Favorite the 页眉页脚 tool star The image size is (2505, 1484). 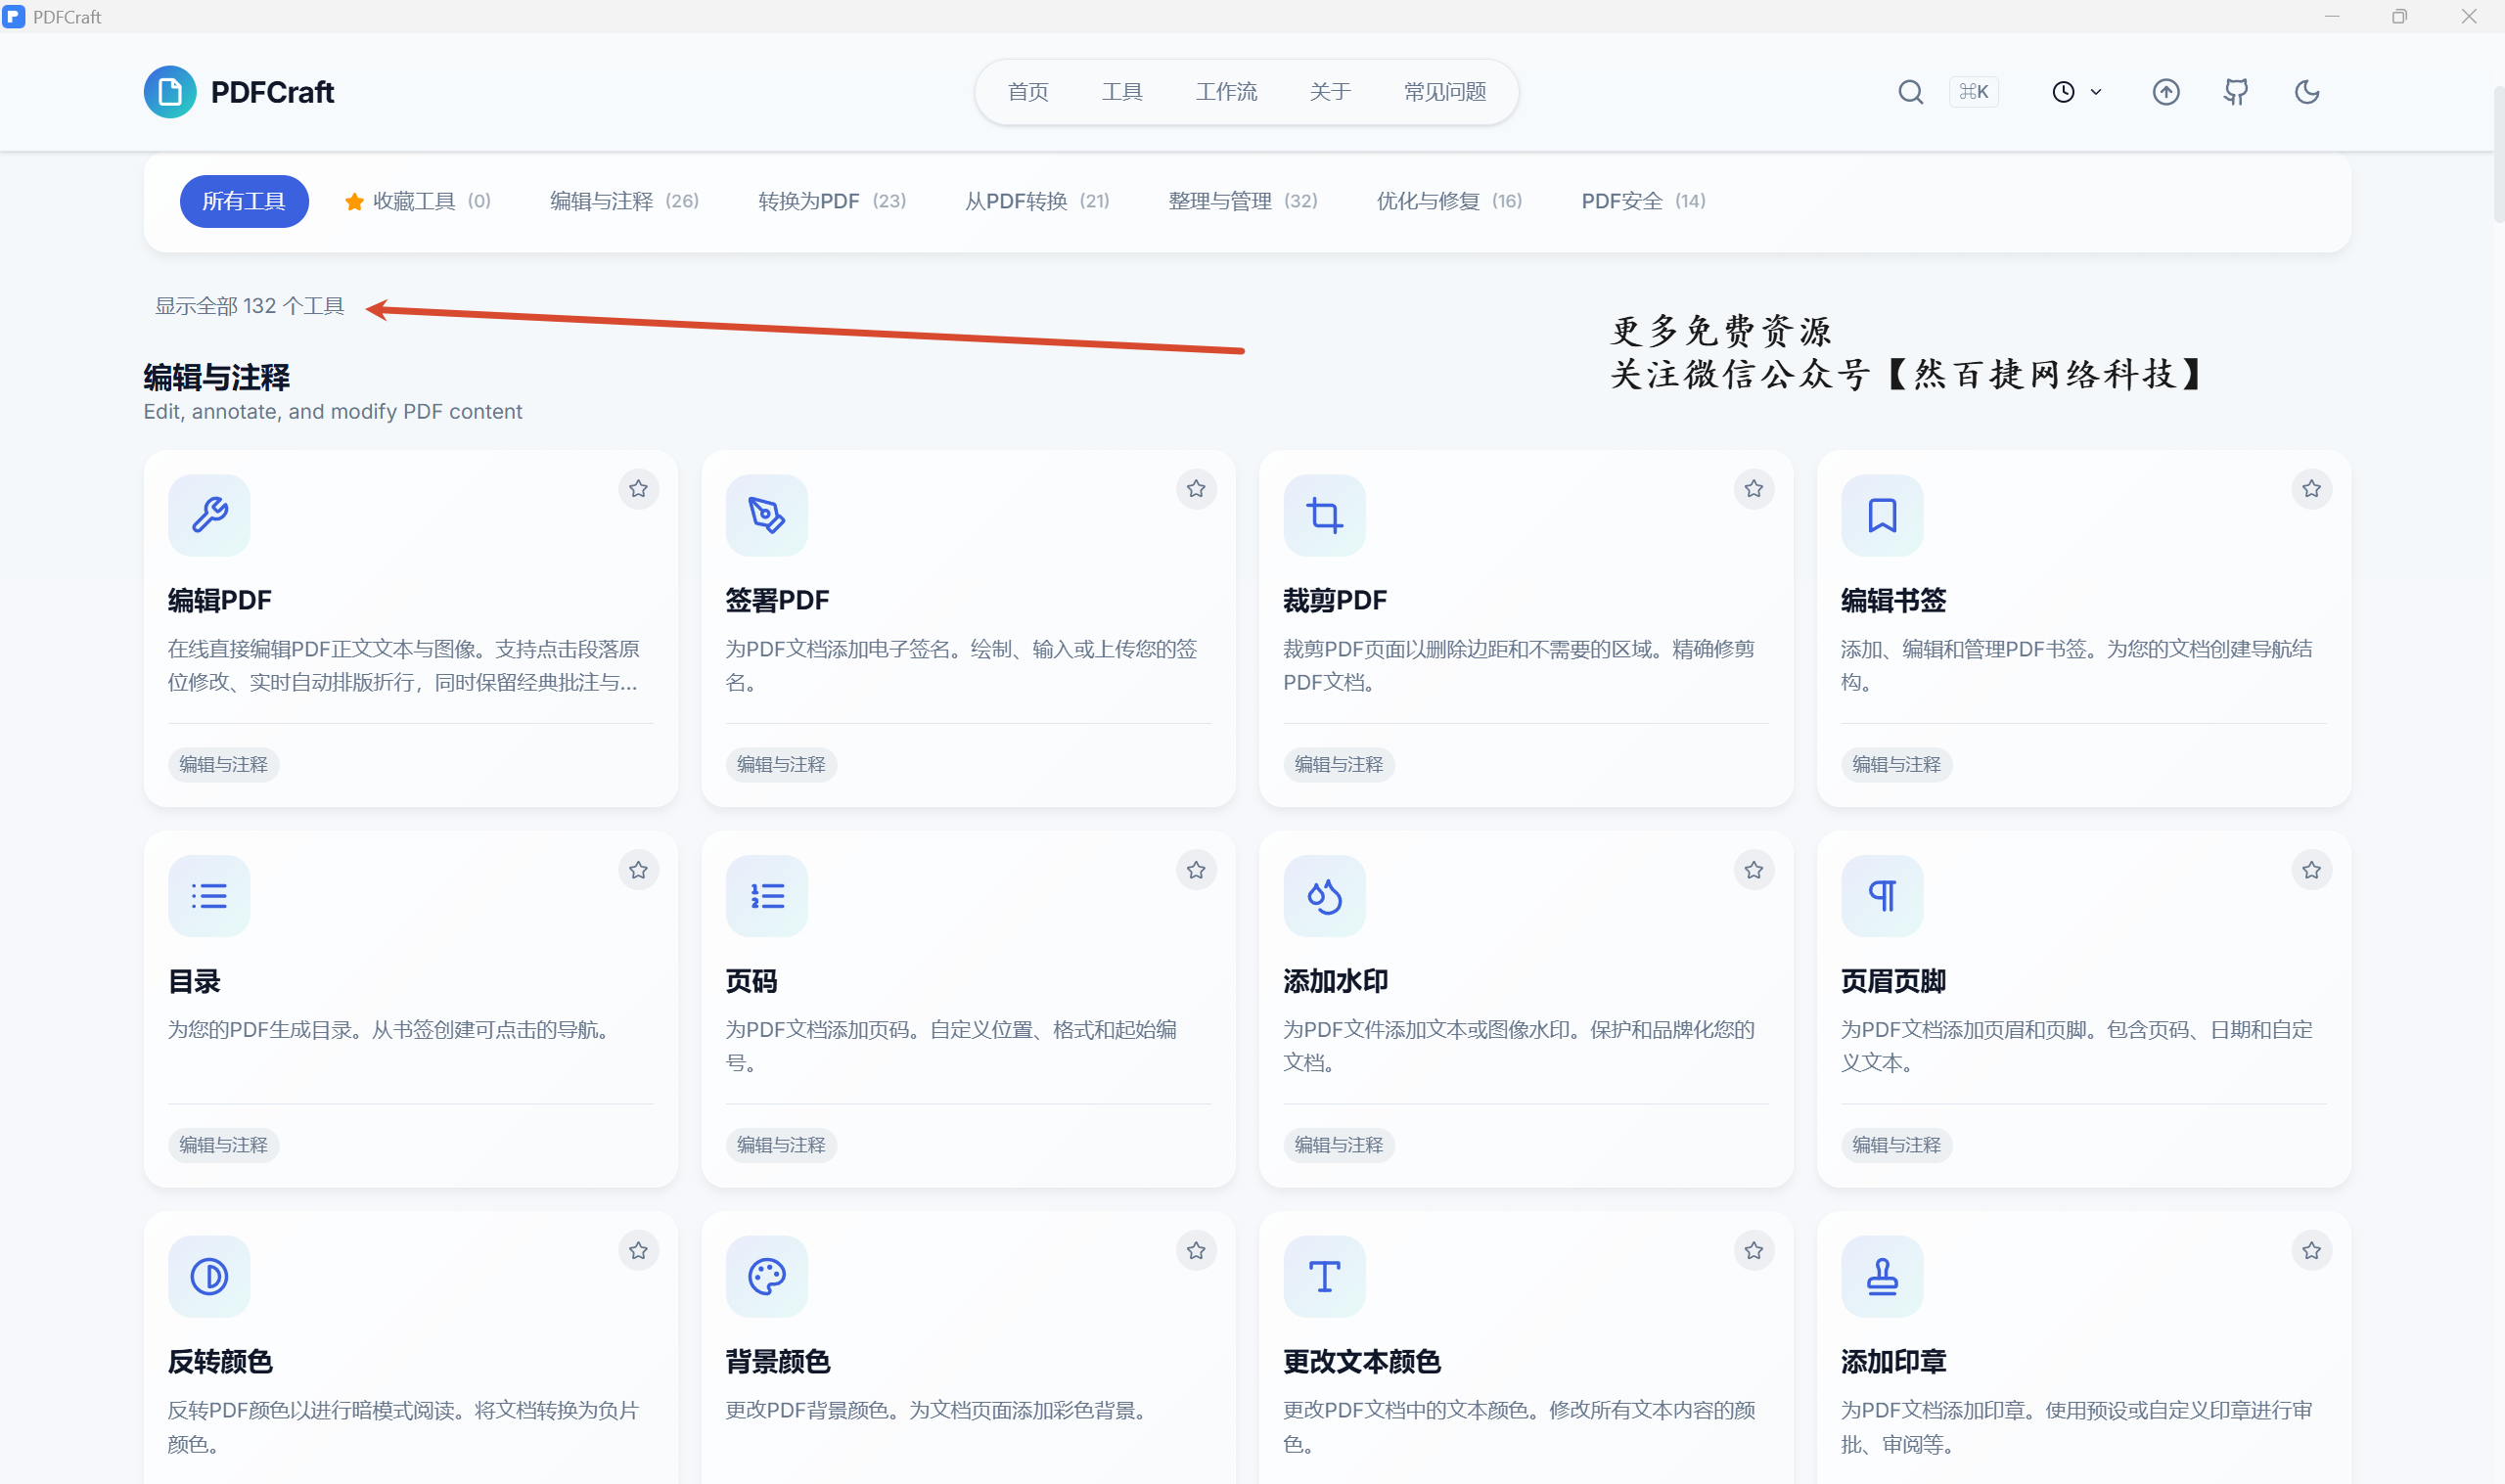point(2311,870)
